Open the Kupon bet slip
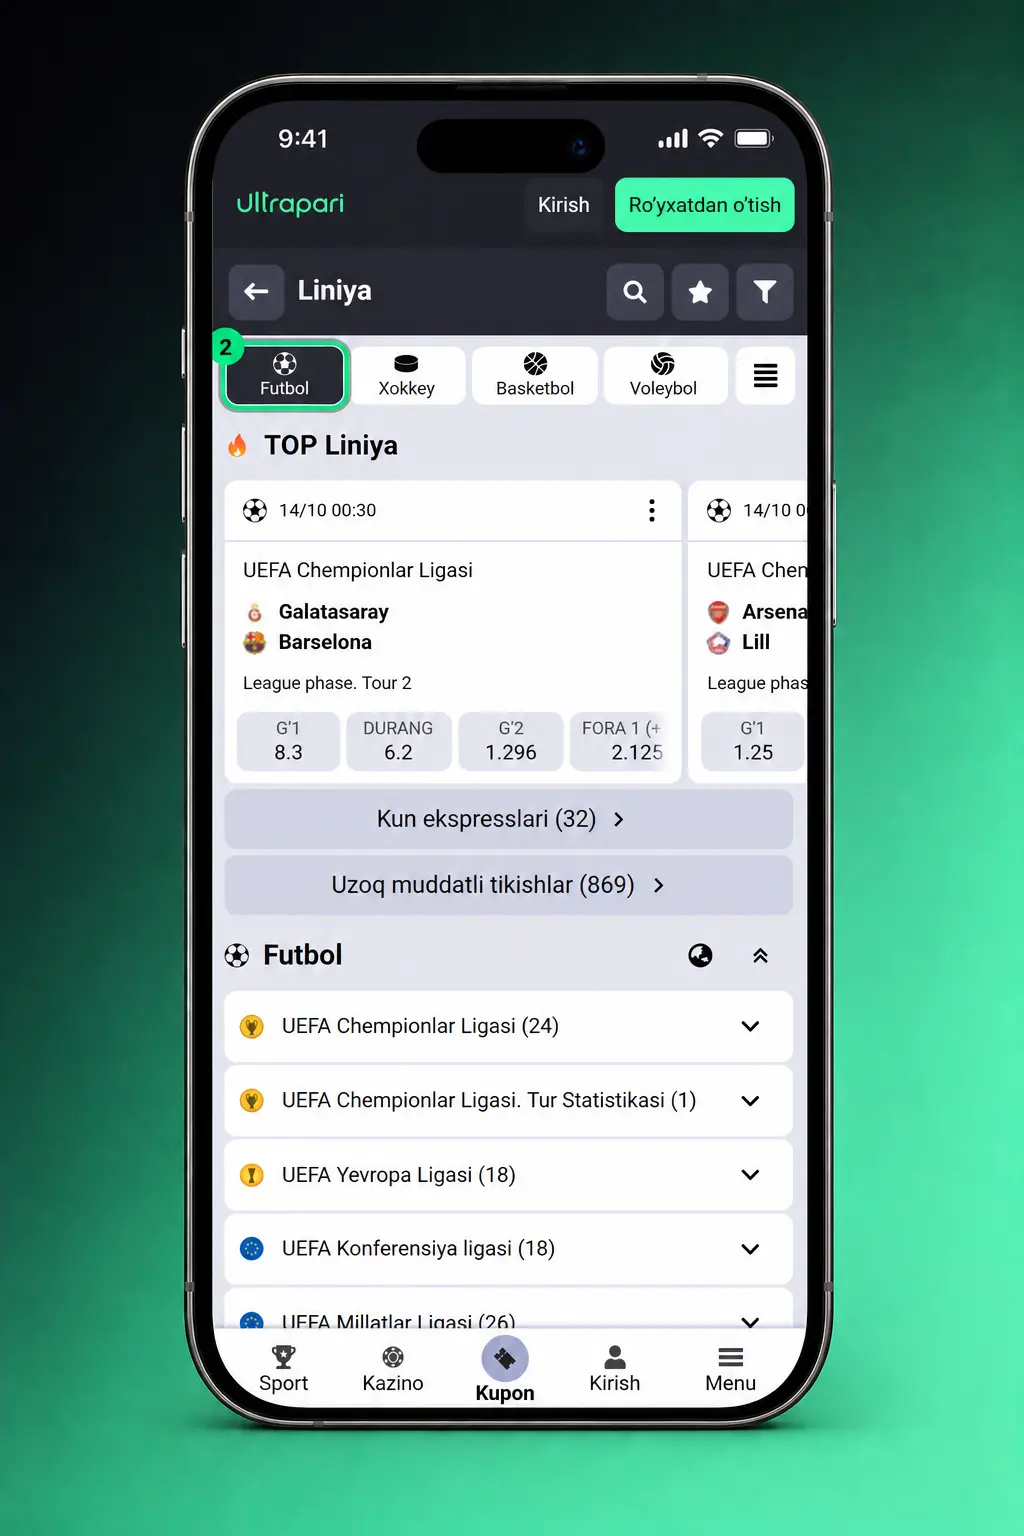 [x=505, y=1370]
